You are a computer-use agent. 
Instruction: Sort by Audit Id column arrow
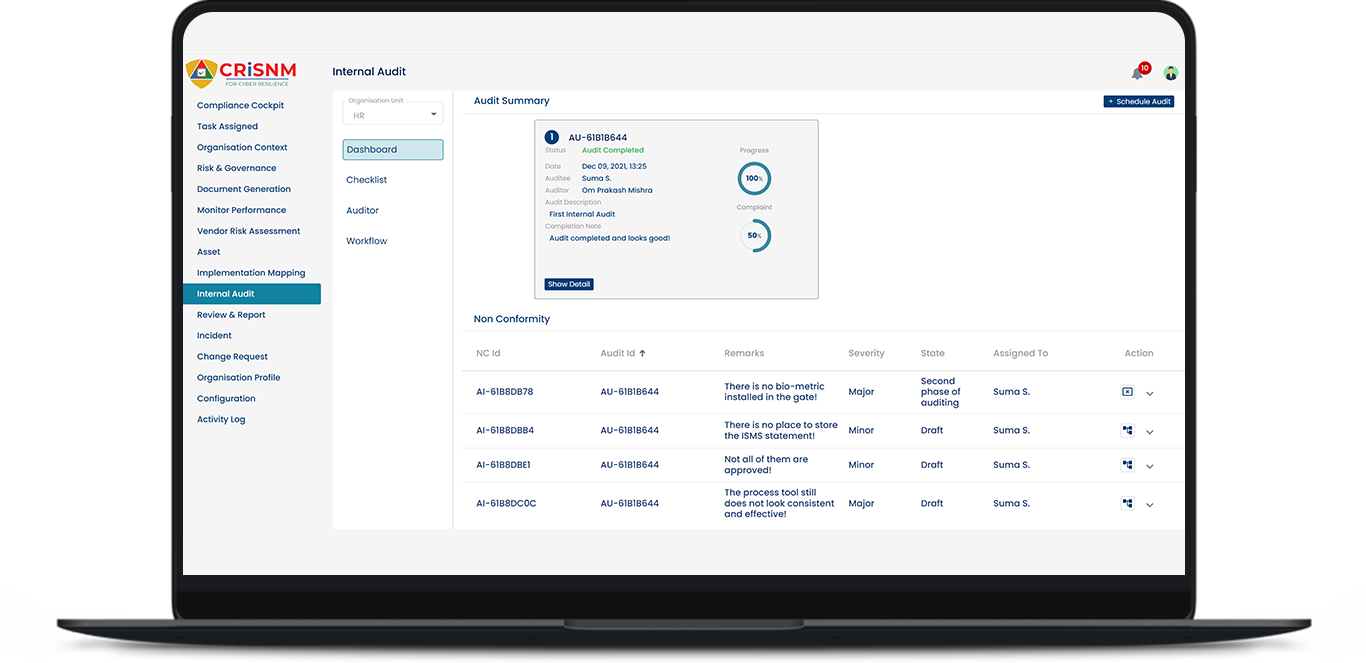[x=642, y=353]
